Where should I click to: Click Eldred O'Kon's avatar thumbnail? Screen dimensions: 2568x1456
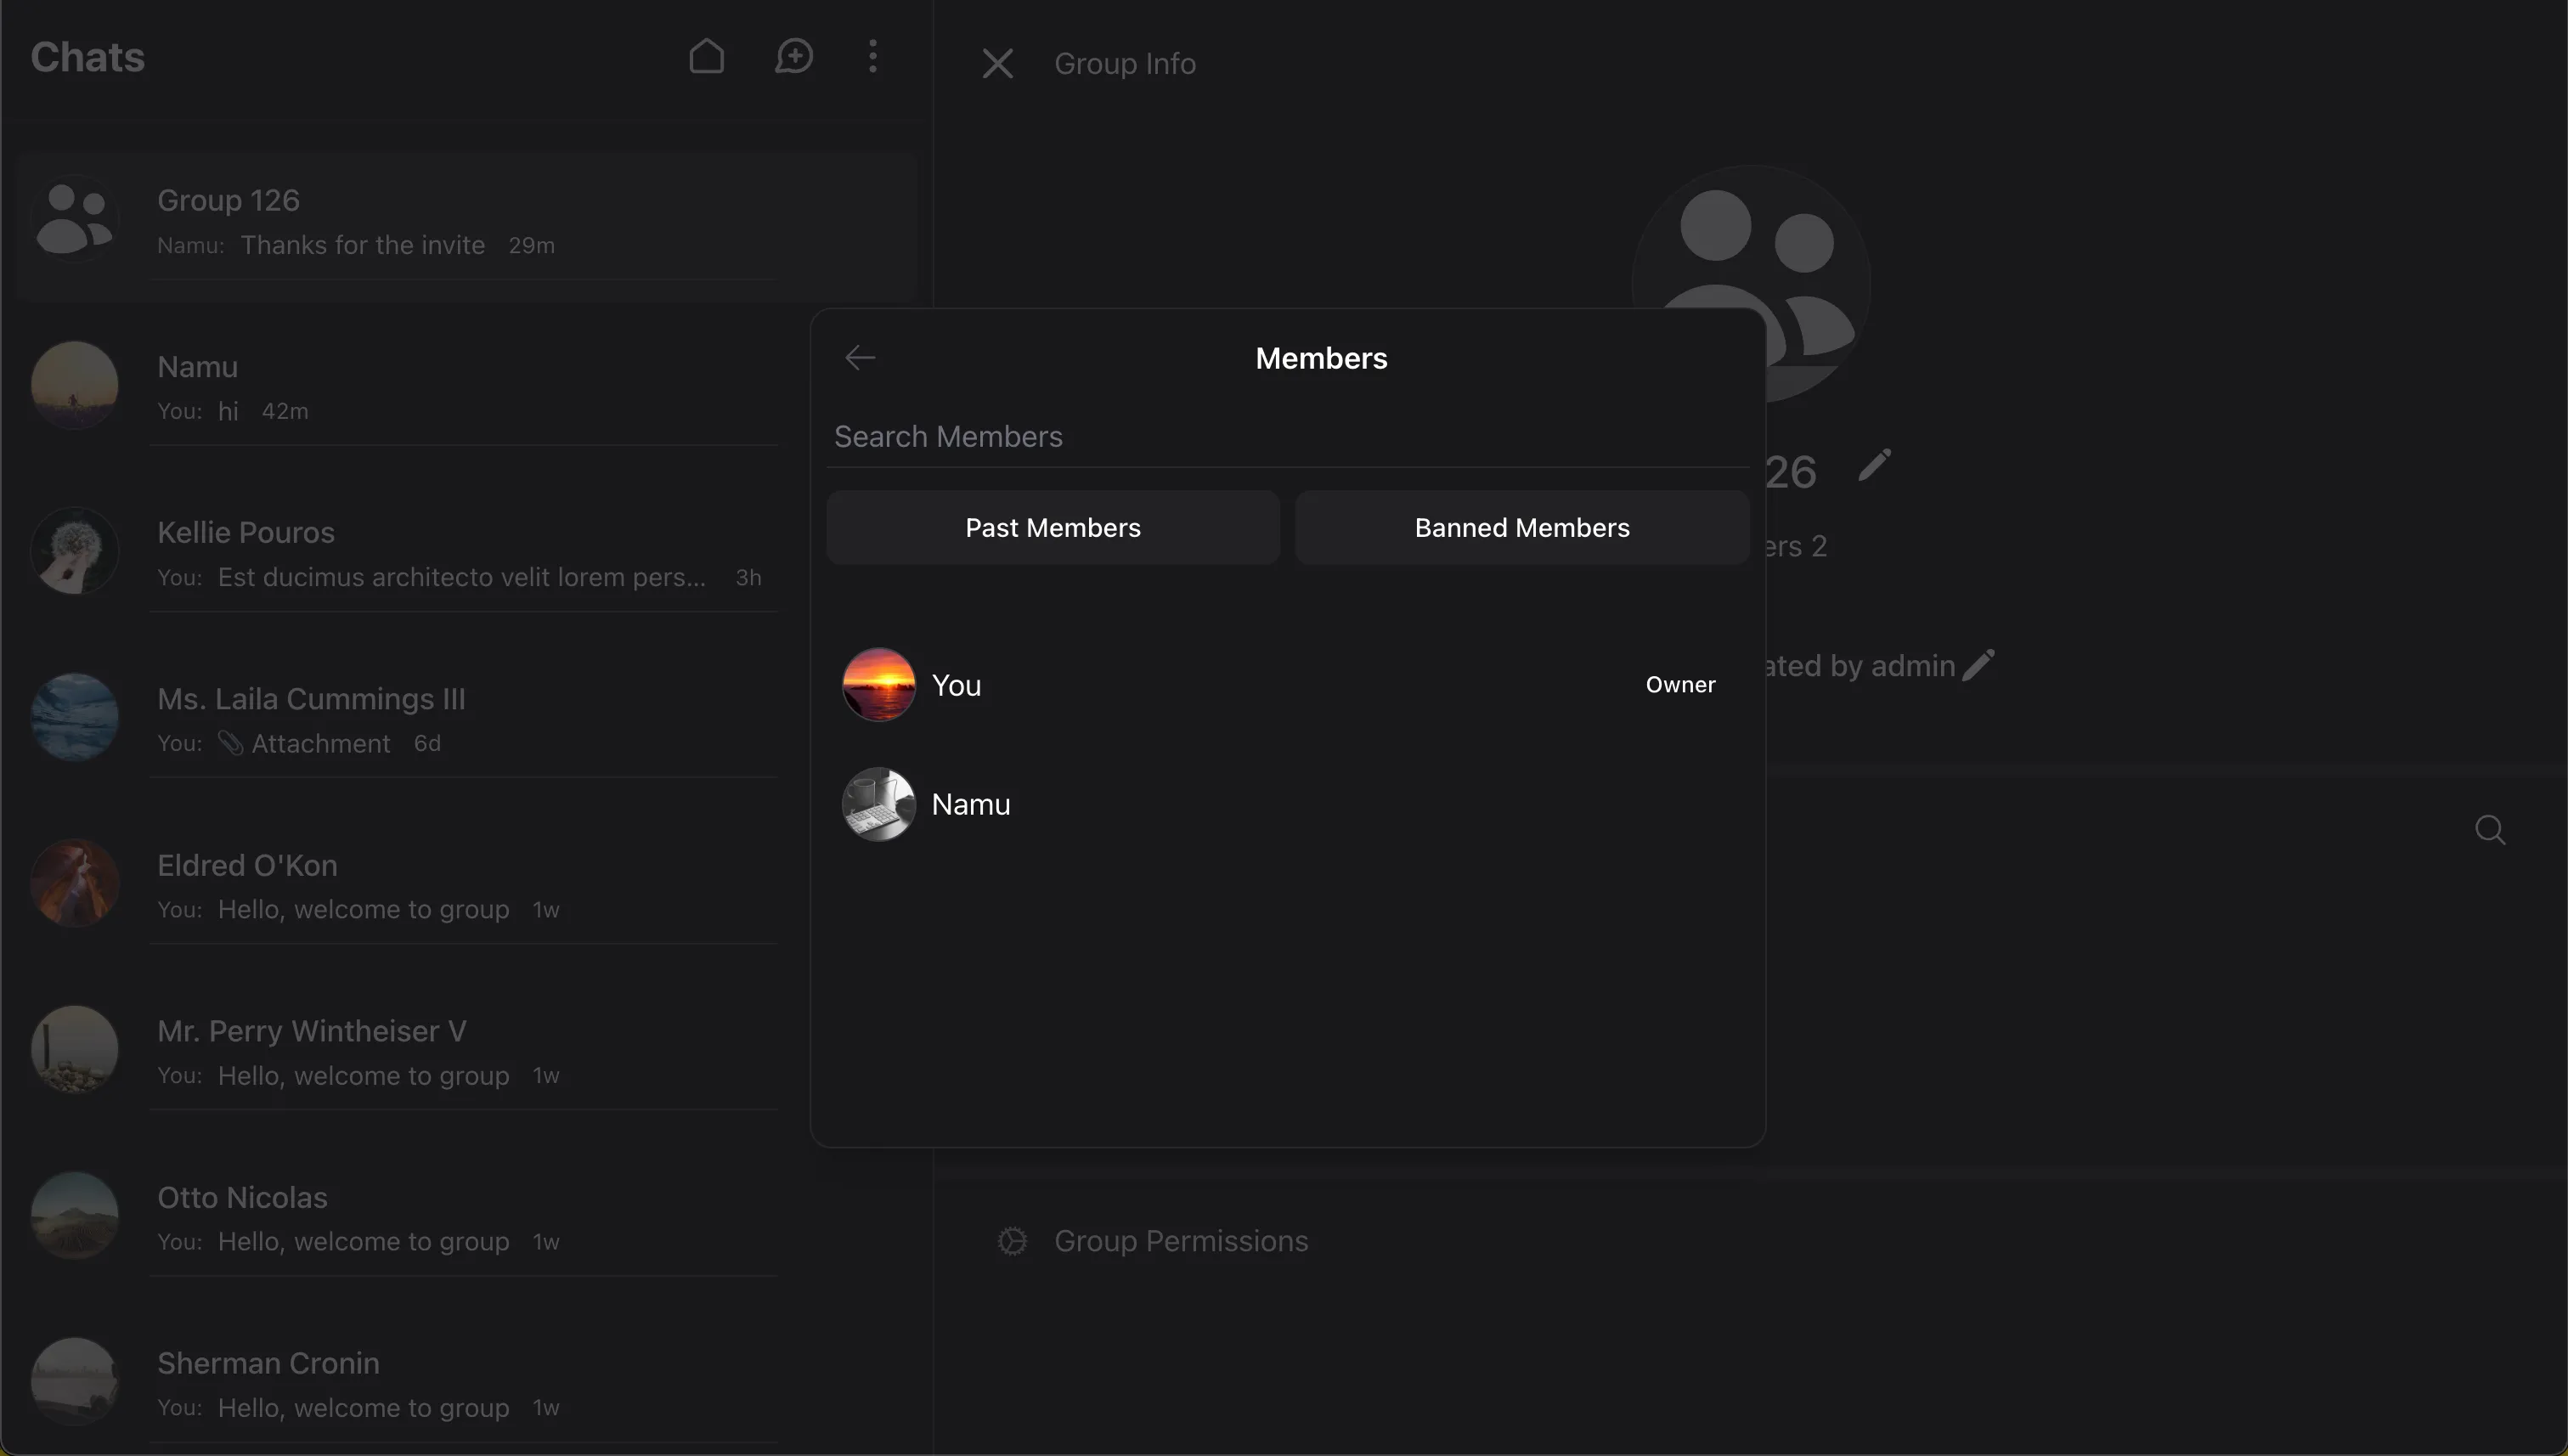click(75, 883)
